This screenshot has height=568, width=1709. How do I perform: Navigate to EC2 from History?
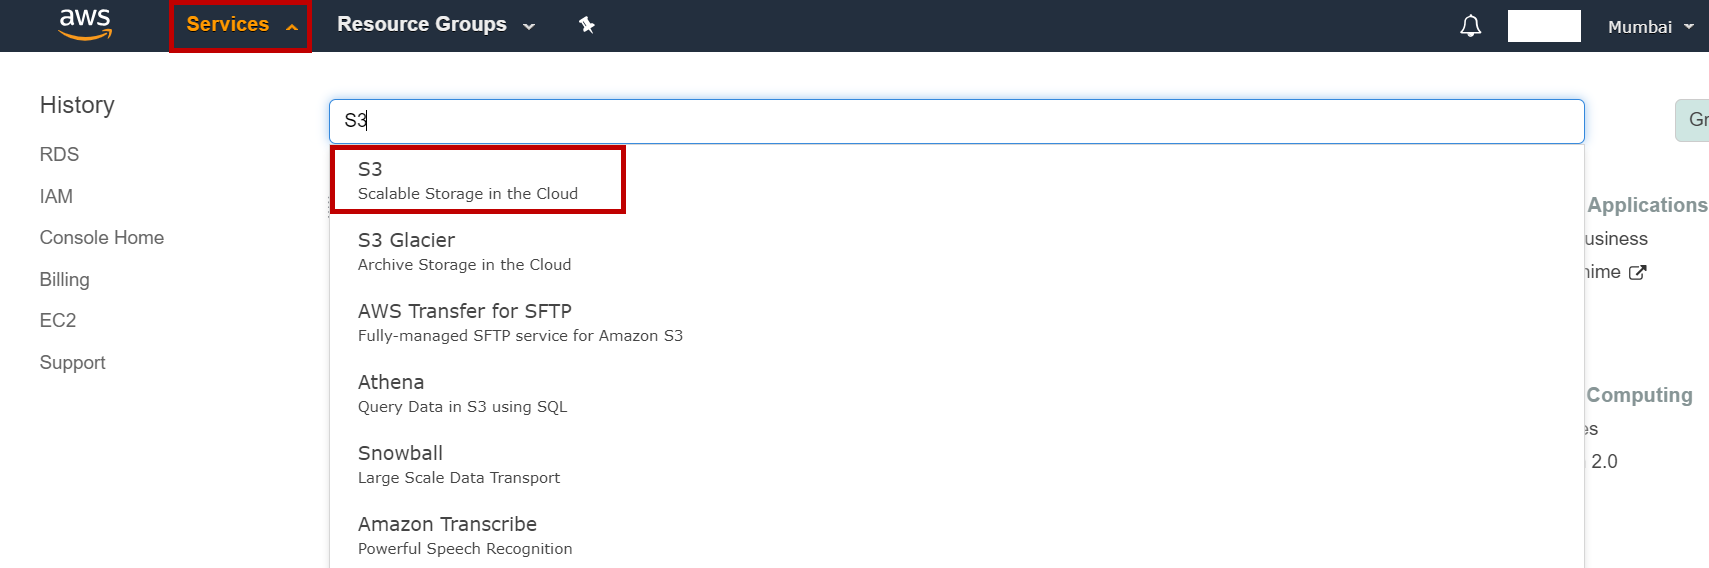[58, 321]
